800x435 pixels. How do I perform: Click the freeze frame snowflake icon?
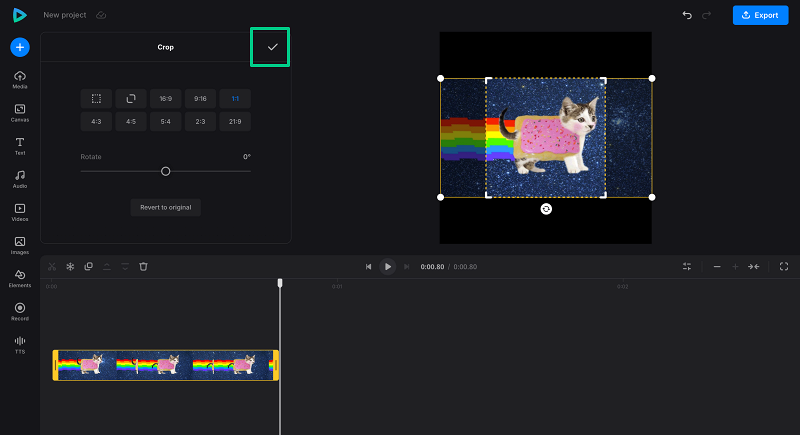pyautogui.click(x=70, y=266)
